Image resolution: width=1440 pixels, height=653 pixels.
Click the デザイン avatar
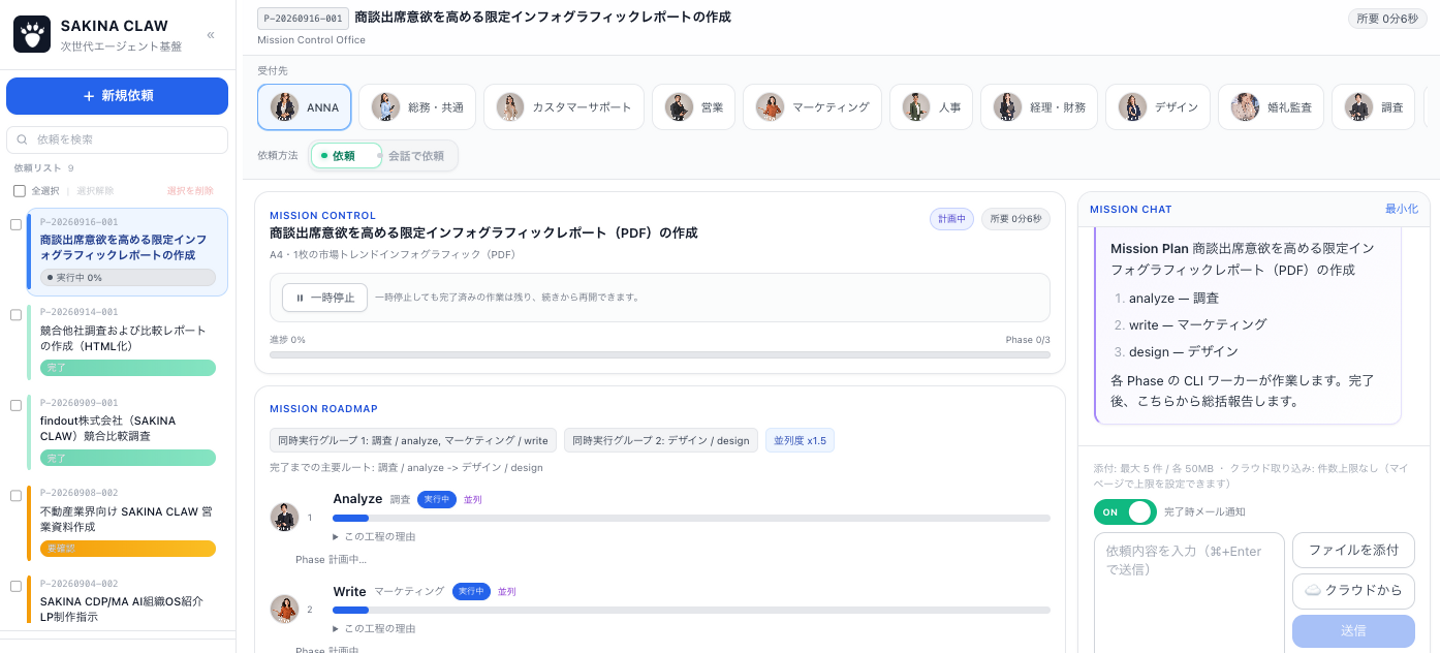pyautogui.click(x=1132, y=107)
